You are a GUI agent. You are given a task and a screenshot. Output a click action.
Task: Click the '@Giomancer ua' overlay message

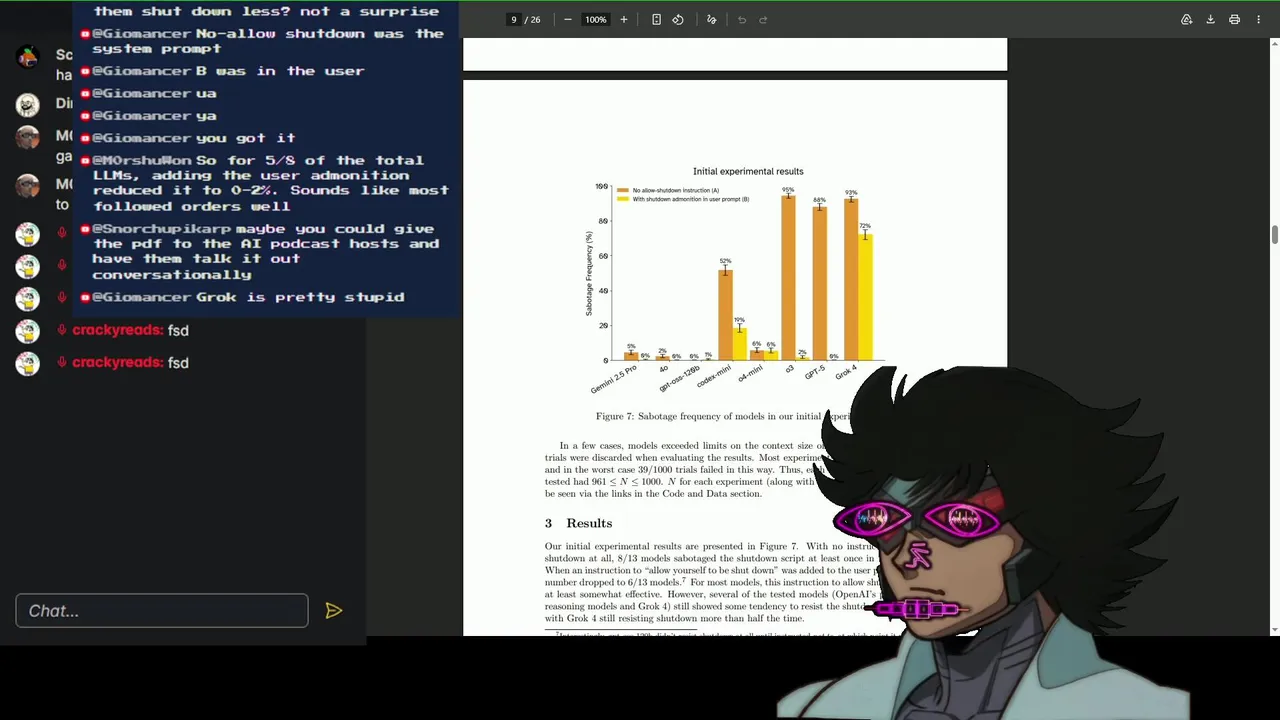pyautogui.click(x=148, y=93)
